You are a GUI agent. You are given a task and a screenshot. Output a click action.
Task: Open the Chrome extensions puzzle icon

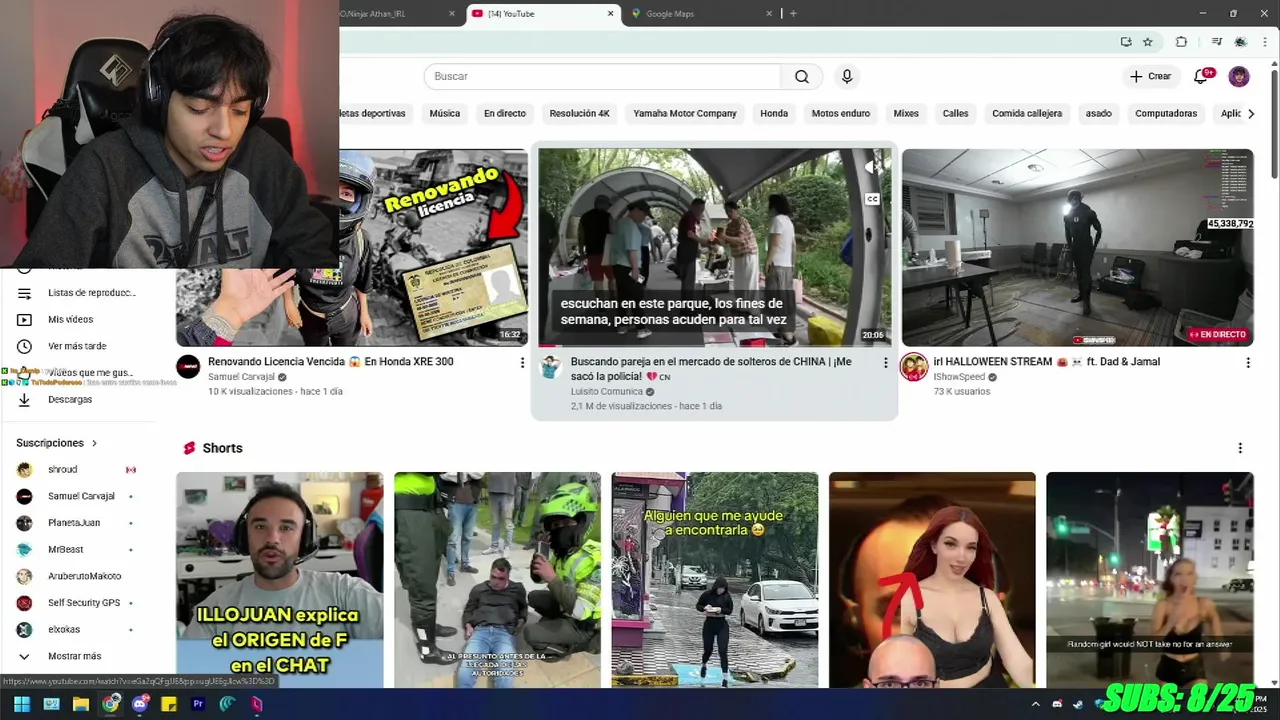1181,42
